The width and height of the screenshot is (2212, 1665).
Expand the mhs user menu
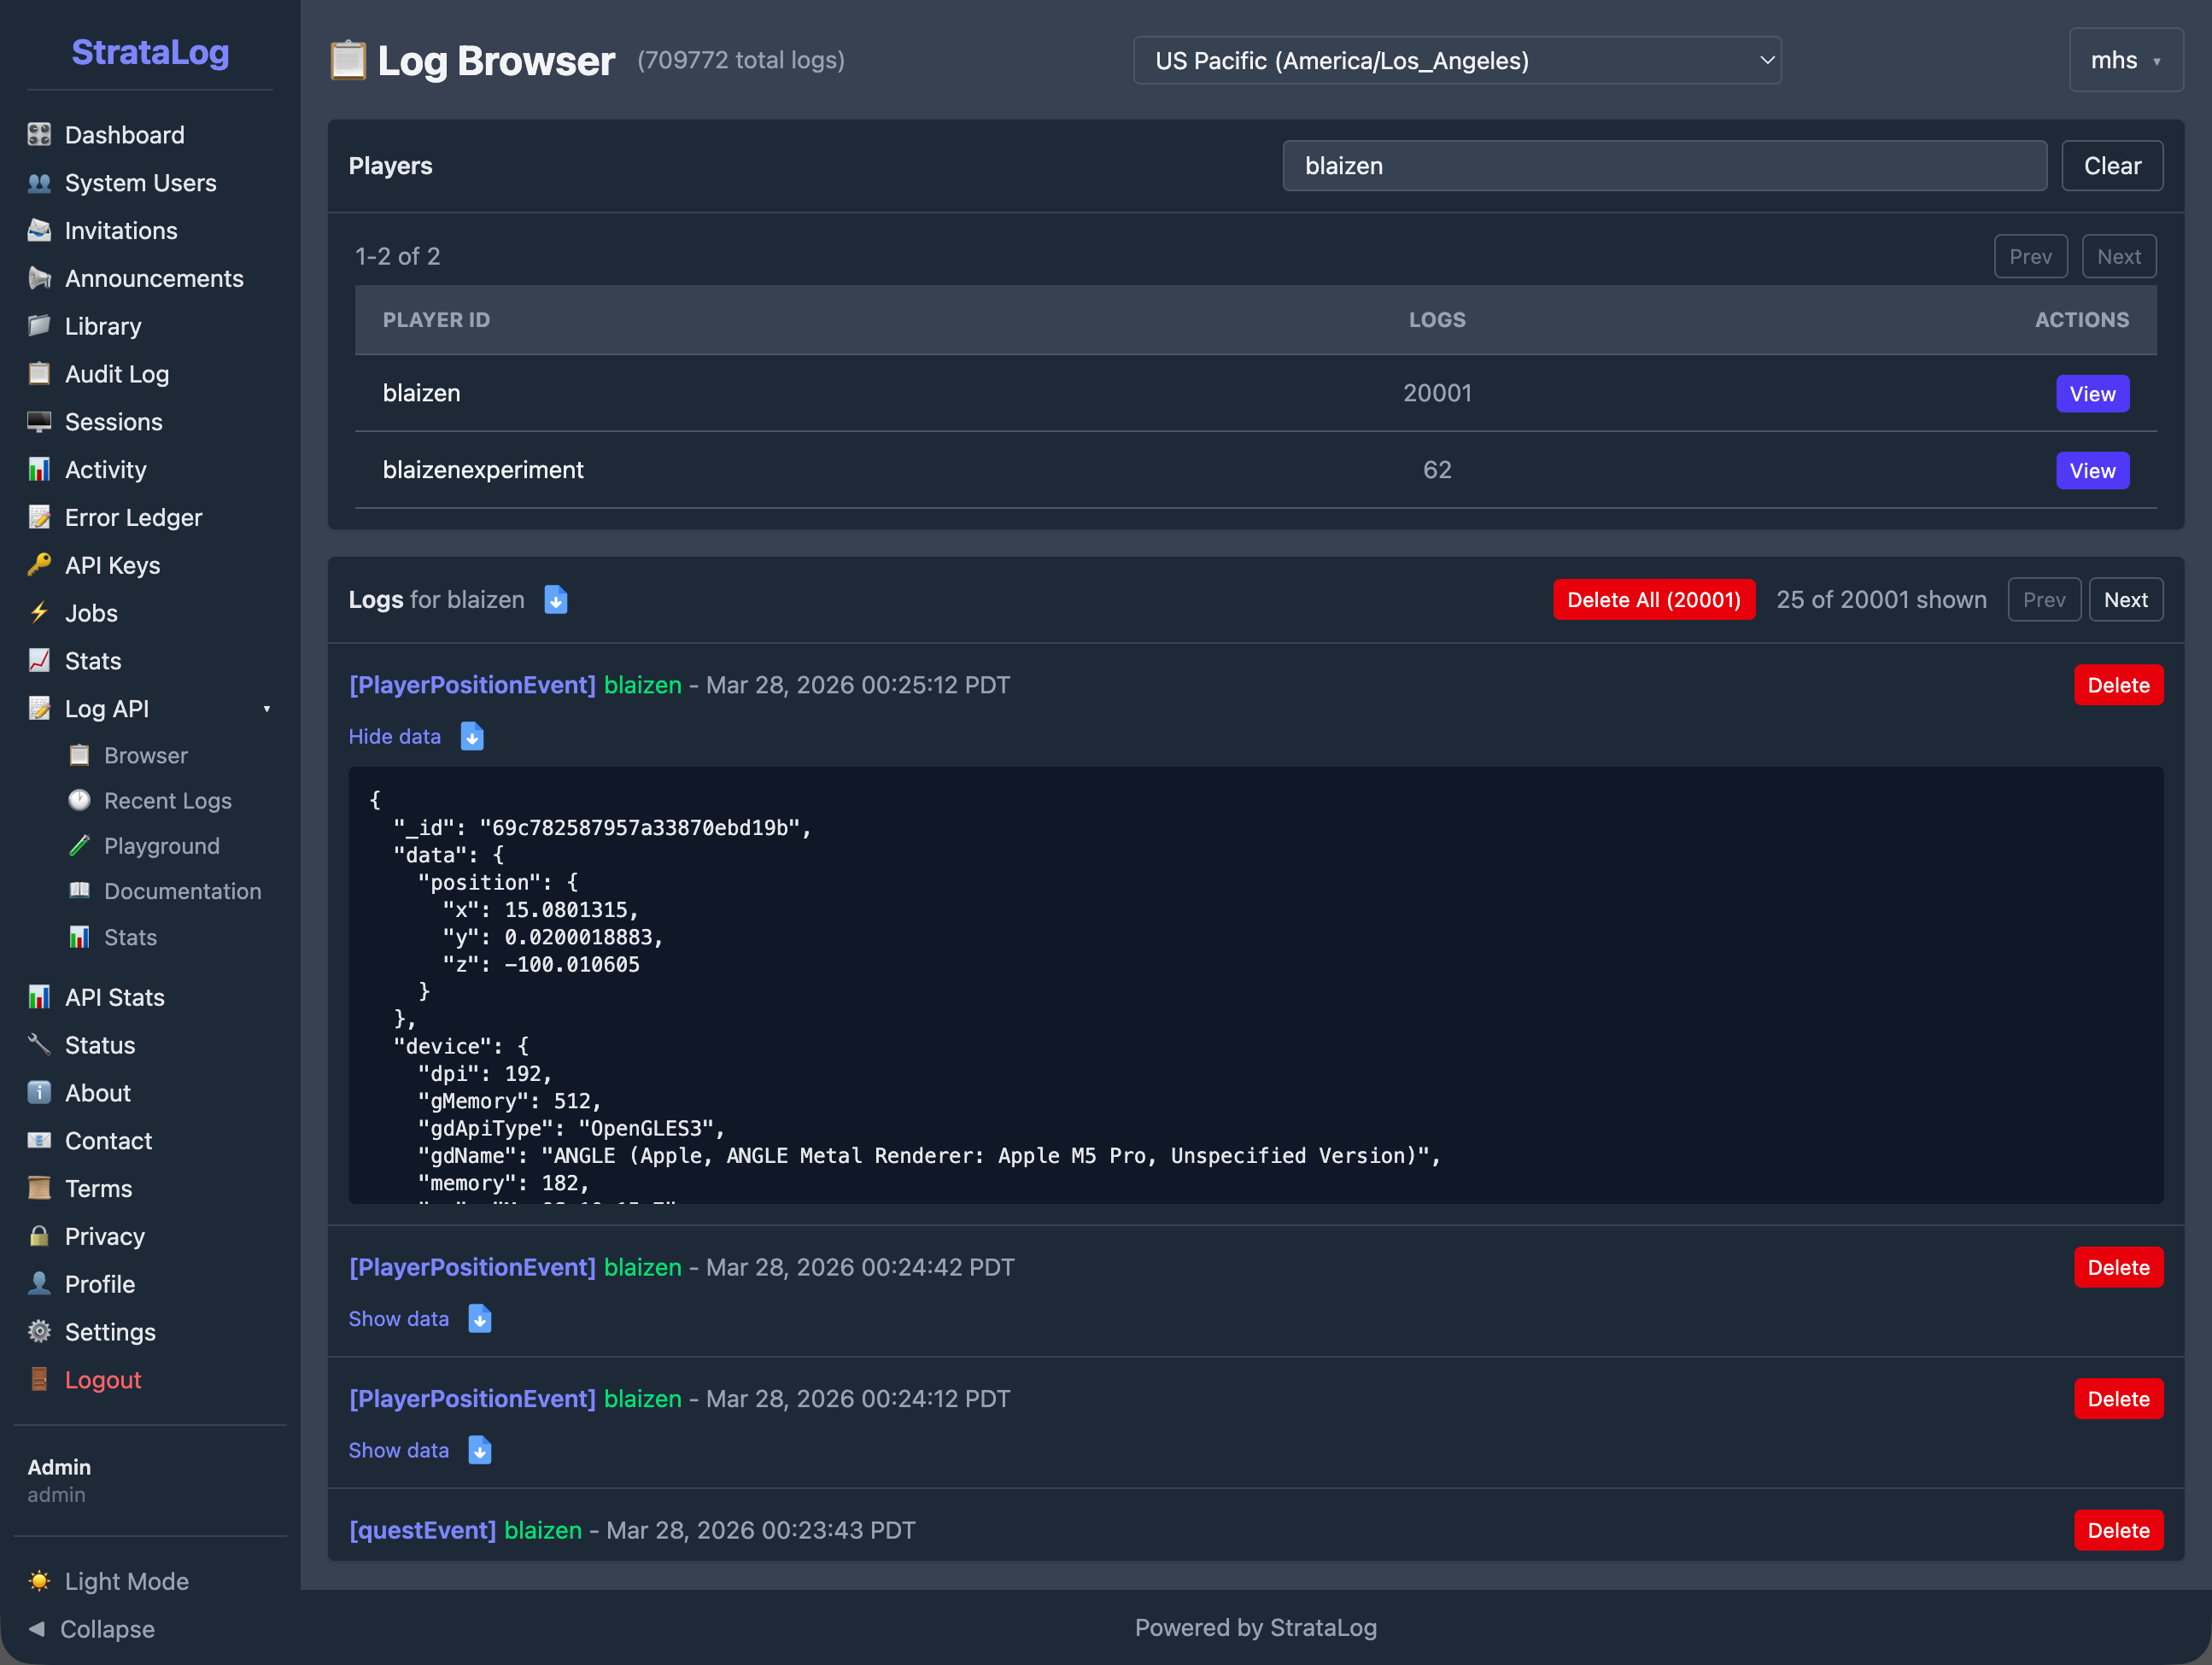2125,60
